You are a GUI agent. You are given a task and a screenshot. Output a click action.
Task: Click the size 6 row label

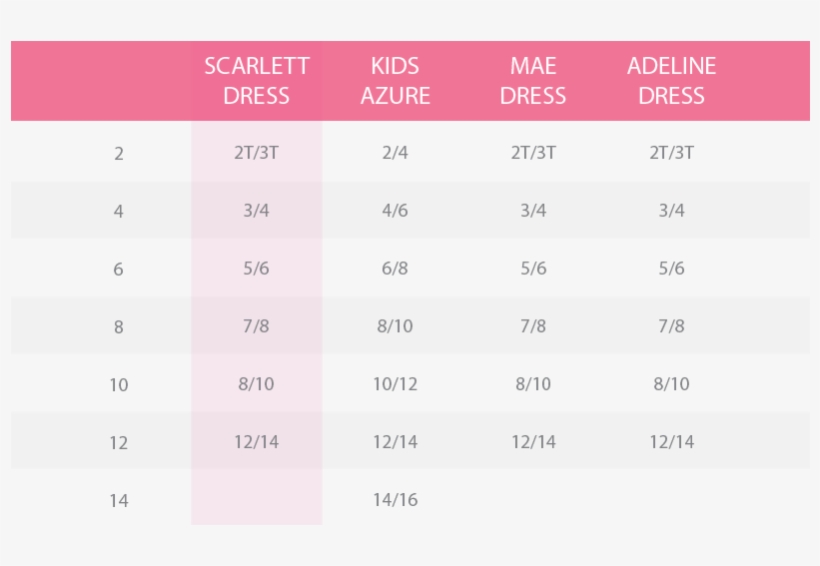click(119, 270)
